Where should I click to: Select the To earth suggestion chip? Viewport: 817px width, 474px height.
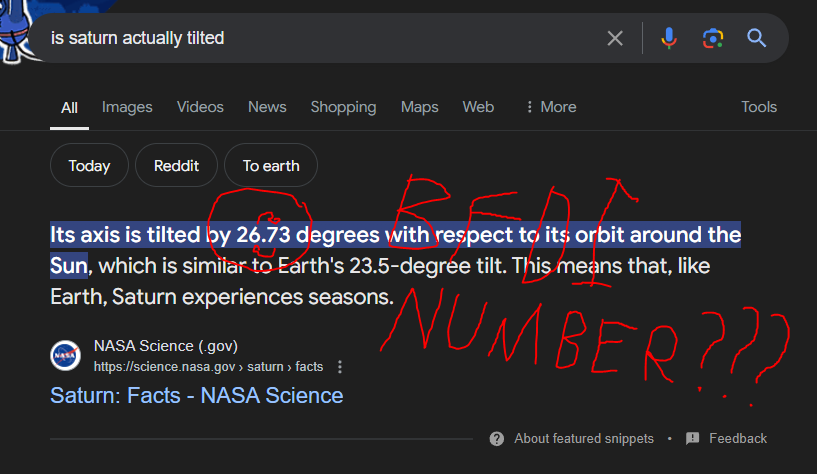point(271,166)
